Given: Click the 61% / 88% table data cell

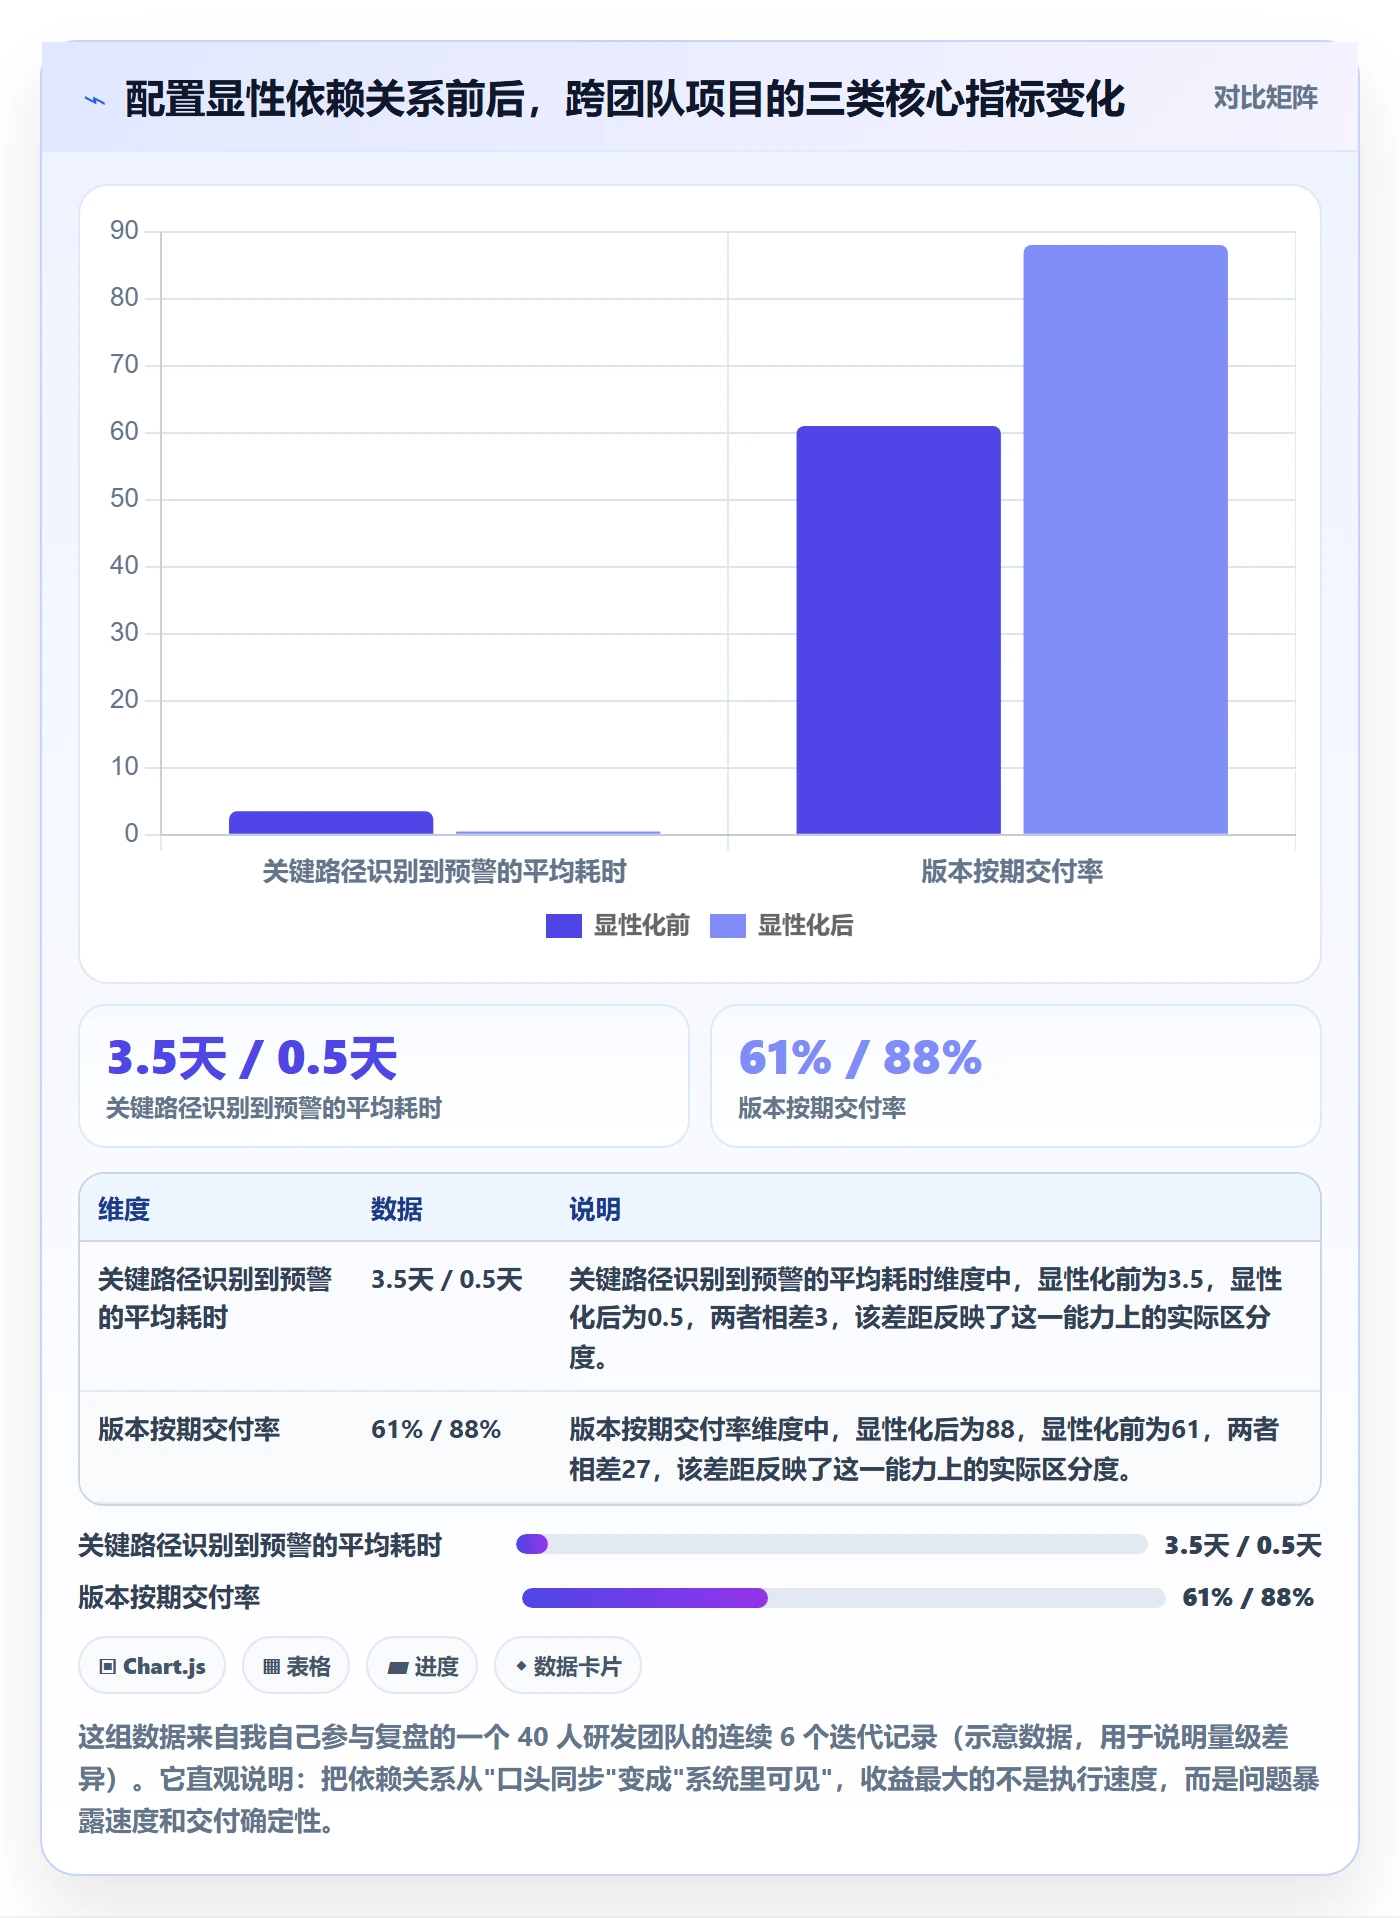Looking at the screenshot, I should coord(436,1429).
